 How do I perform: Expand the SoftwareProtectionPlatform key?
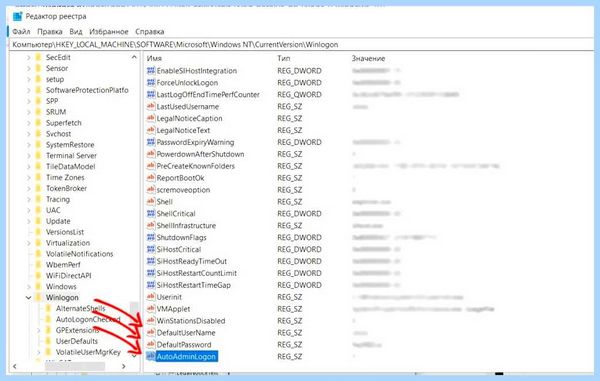[29, 90]
